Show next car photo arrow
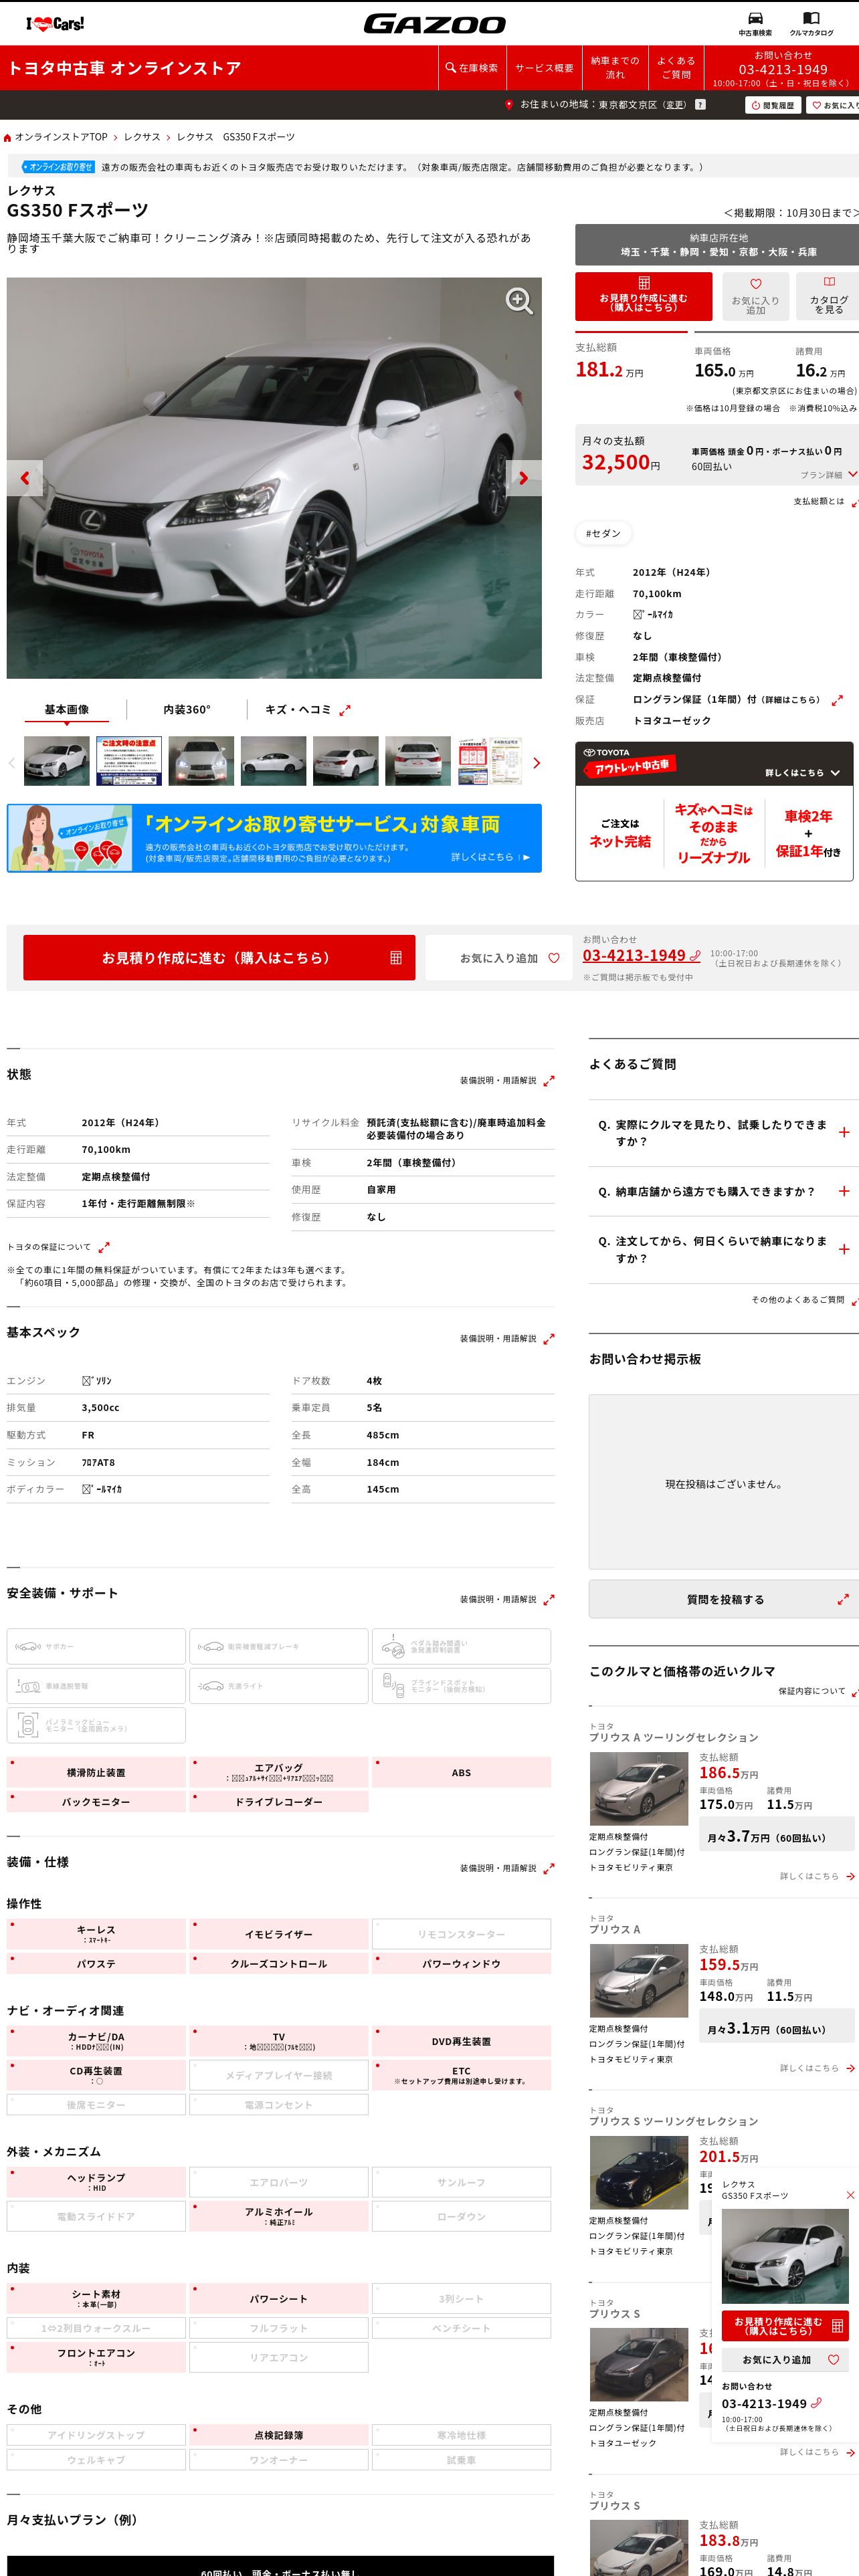This screenshot has width=859, height=2576. [x=524, y=478]
